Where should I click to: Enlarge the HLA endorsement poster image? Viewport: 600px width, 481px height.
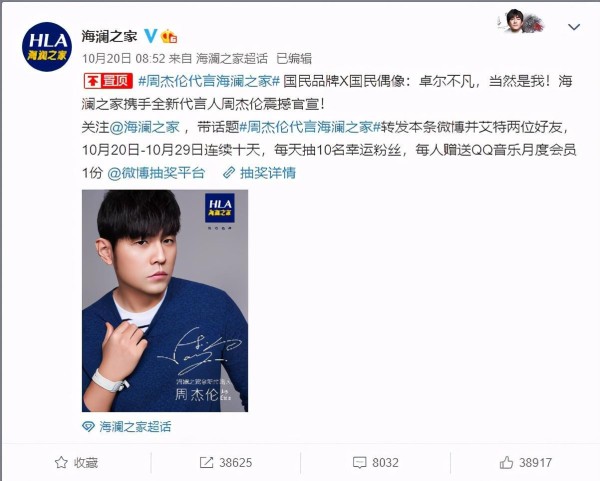click(x=165, y=301)
